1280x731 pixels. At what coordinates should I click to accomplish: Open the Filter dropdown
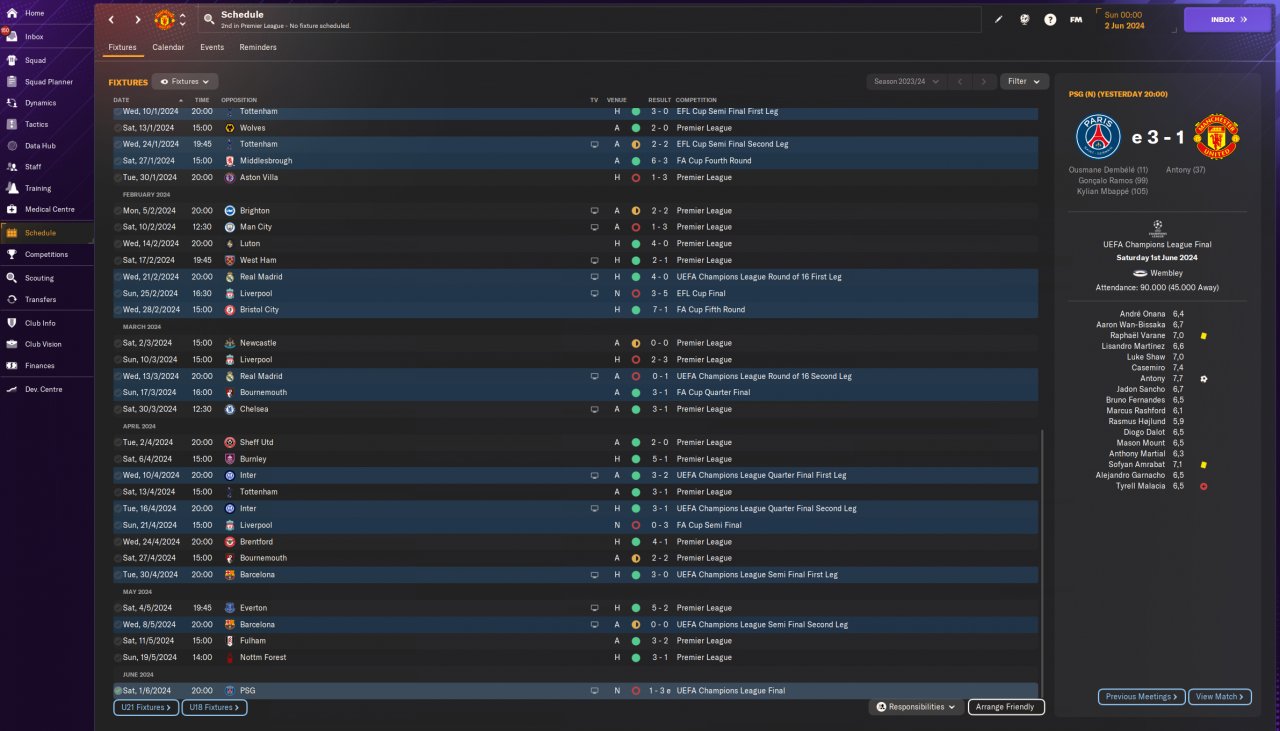pos(1023,82)
